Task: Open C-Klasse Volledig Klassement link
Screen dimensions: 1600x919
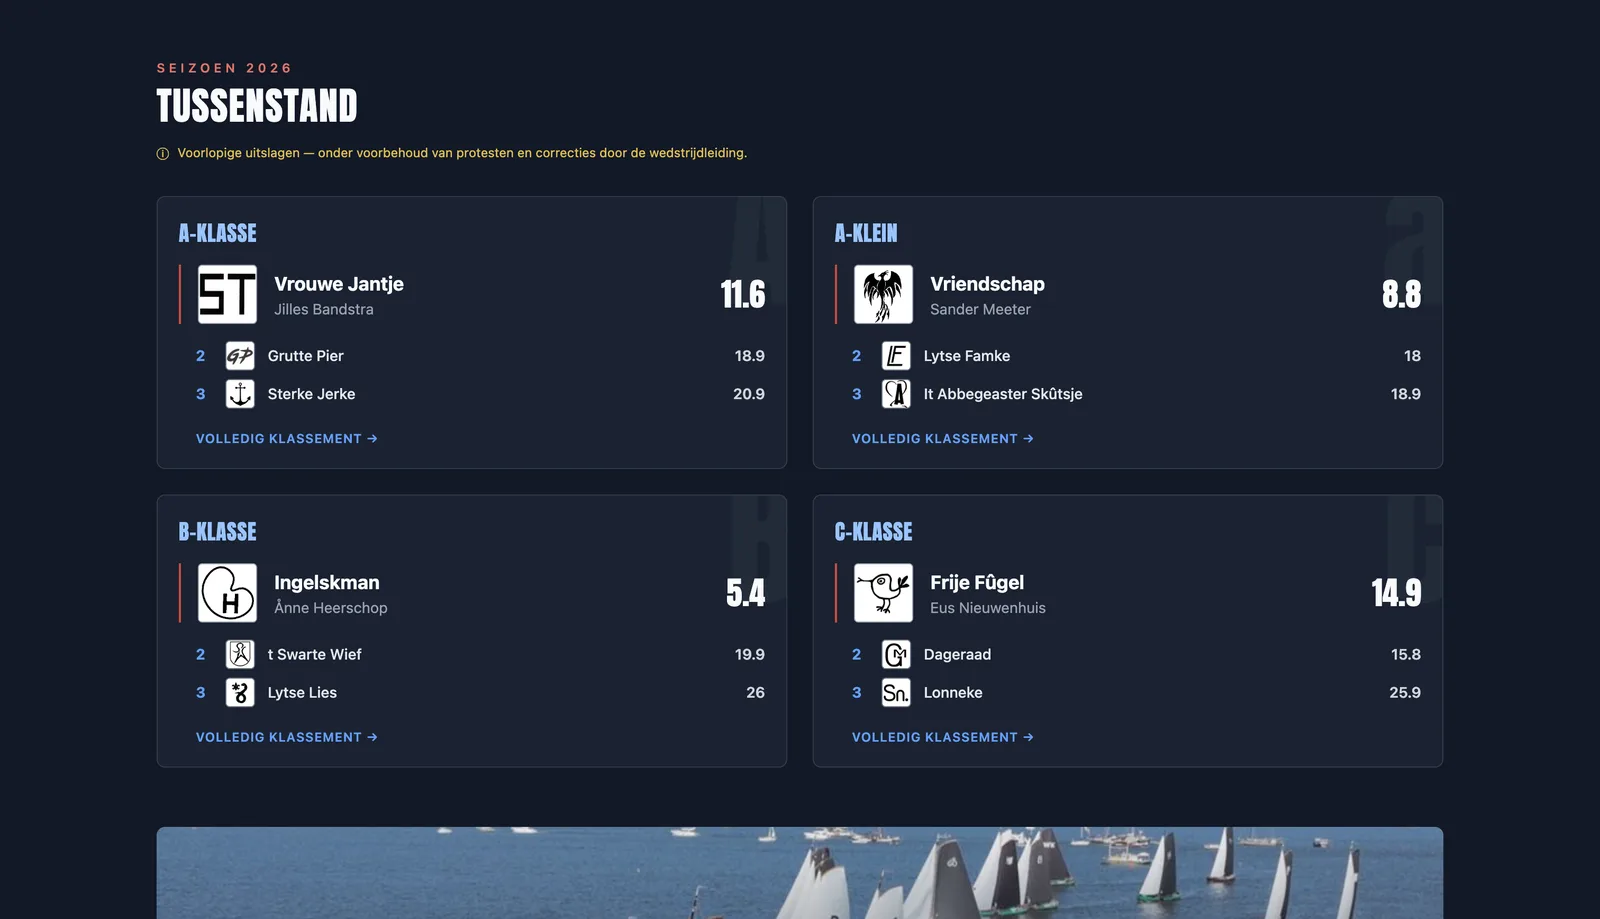Action: (943, 737)
